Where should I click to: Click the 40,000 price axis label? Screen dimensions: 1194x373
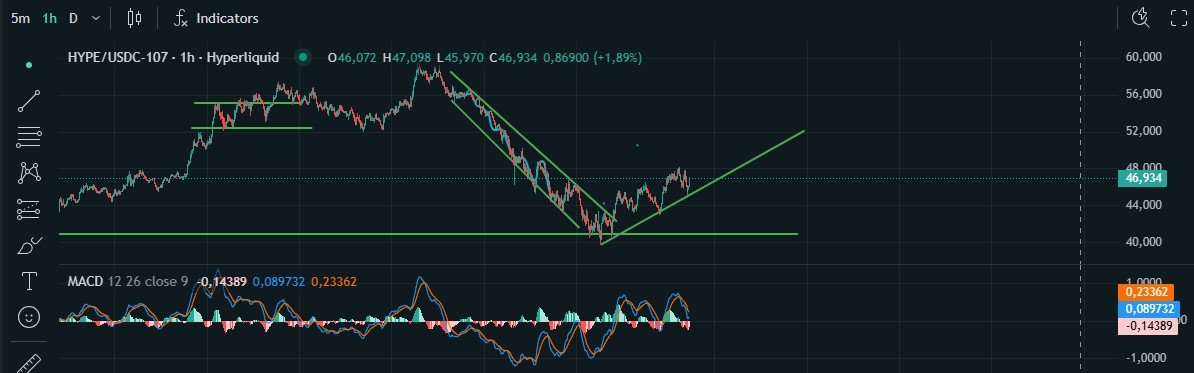click(x=1143, y=242)
